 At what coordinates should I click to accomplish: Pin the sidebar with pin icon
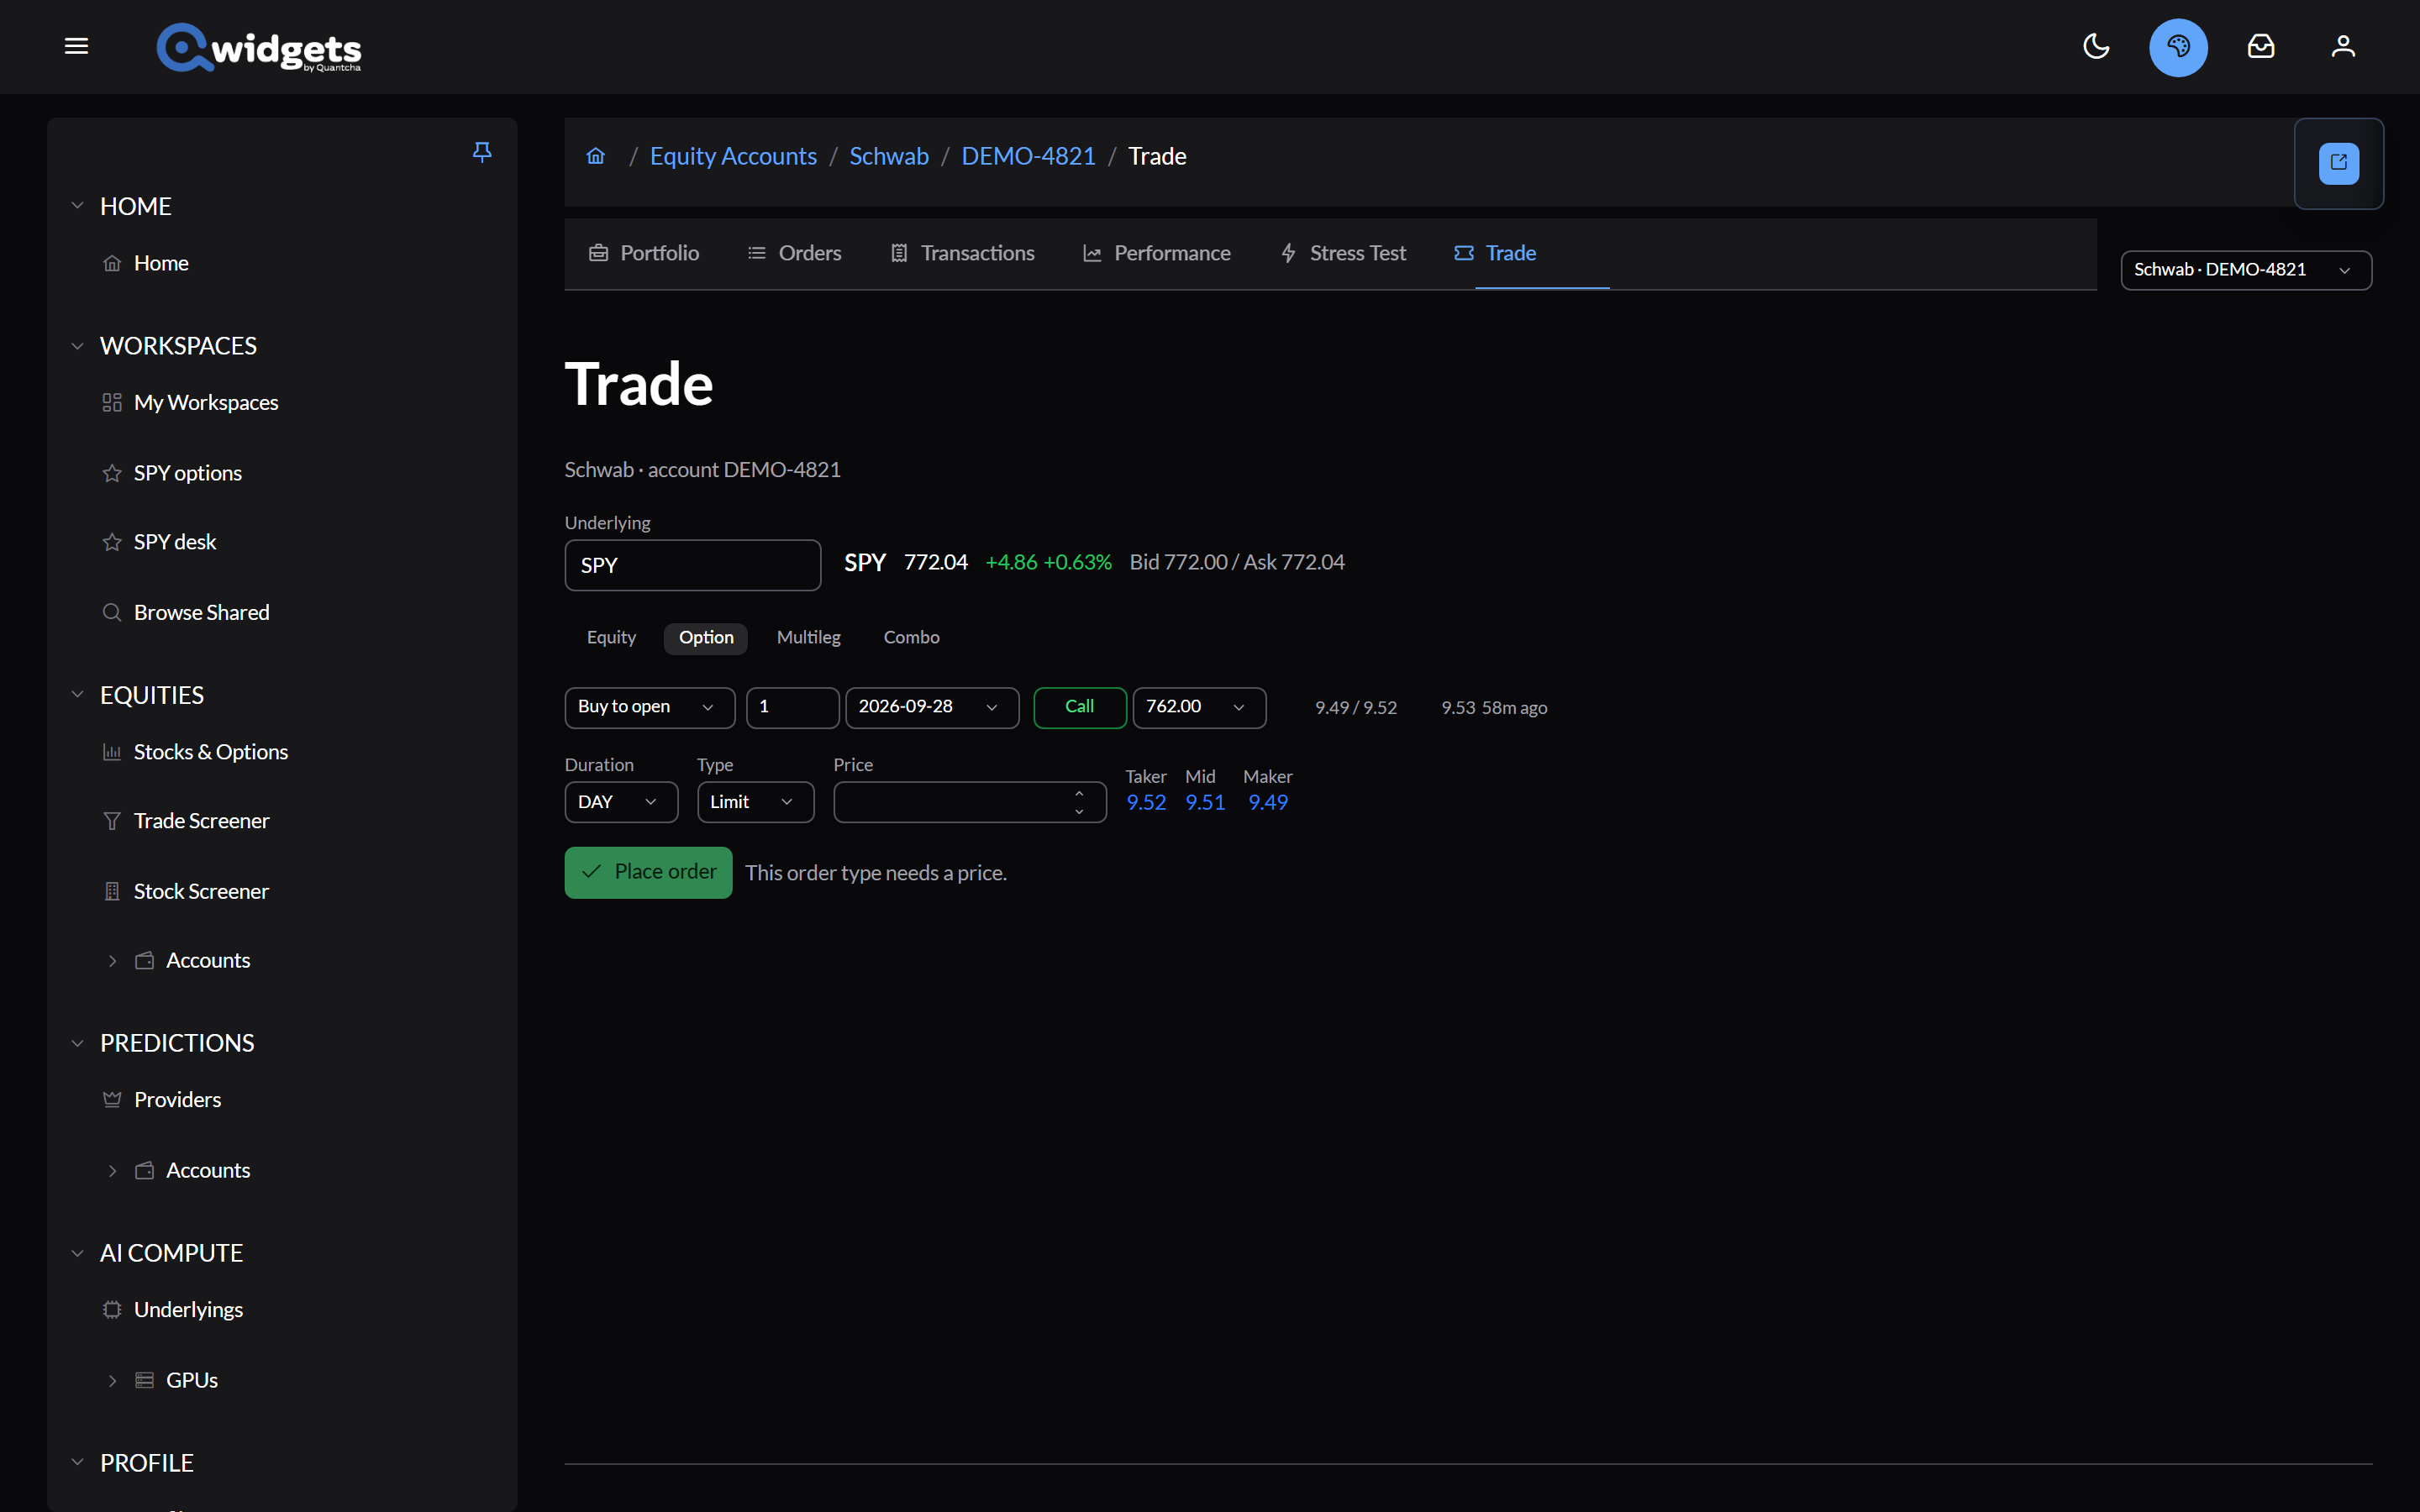(x=482, y=152)
